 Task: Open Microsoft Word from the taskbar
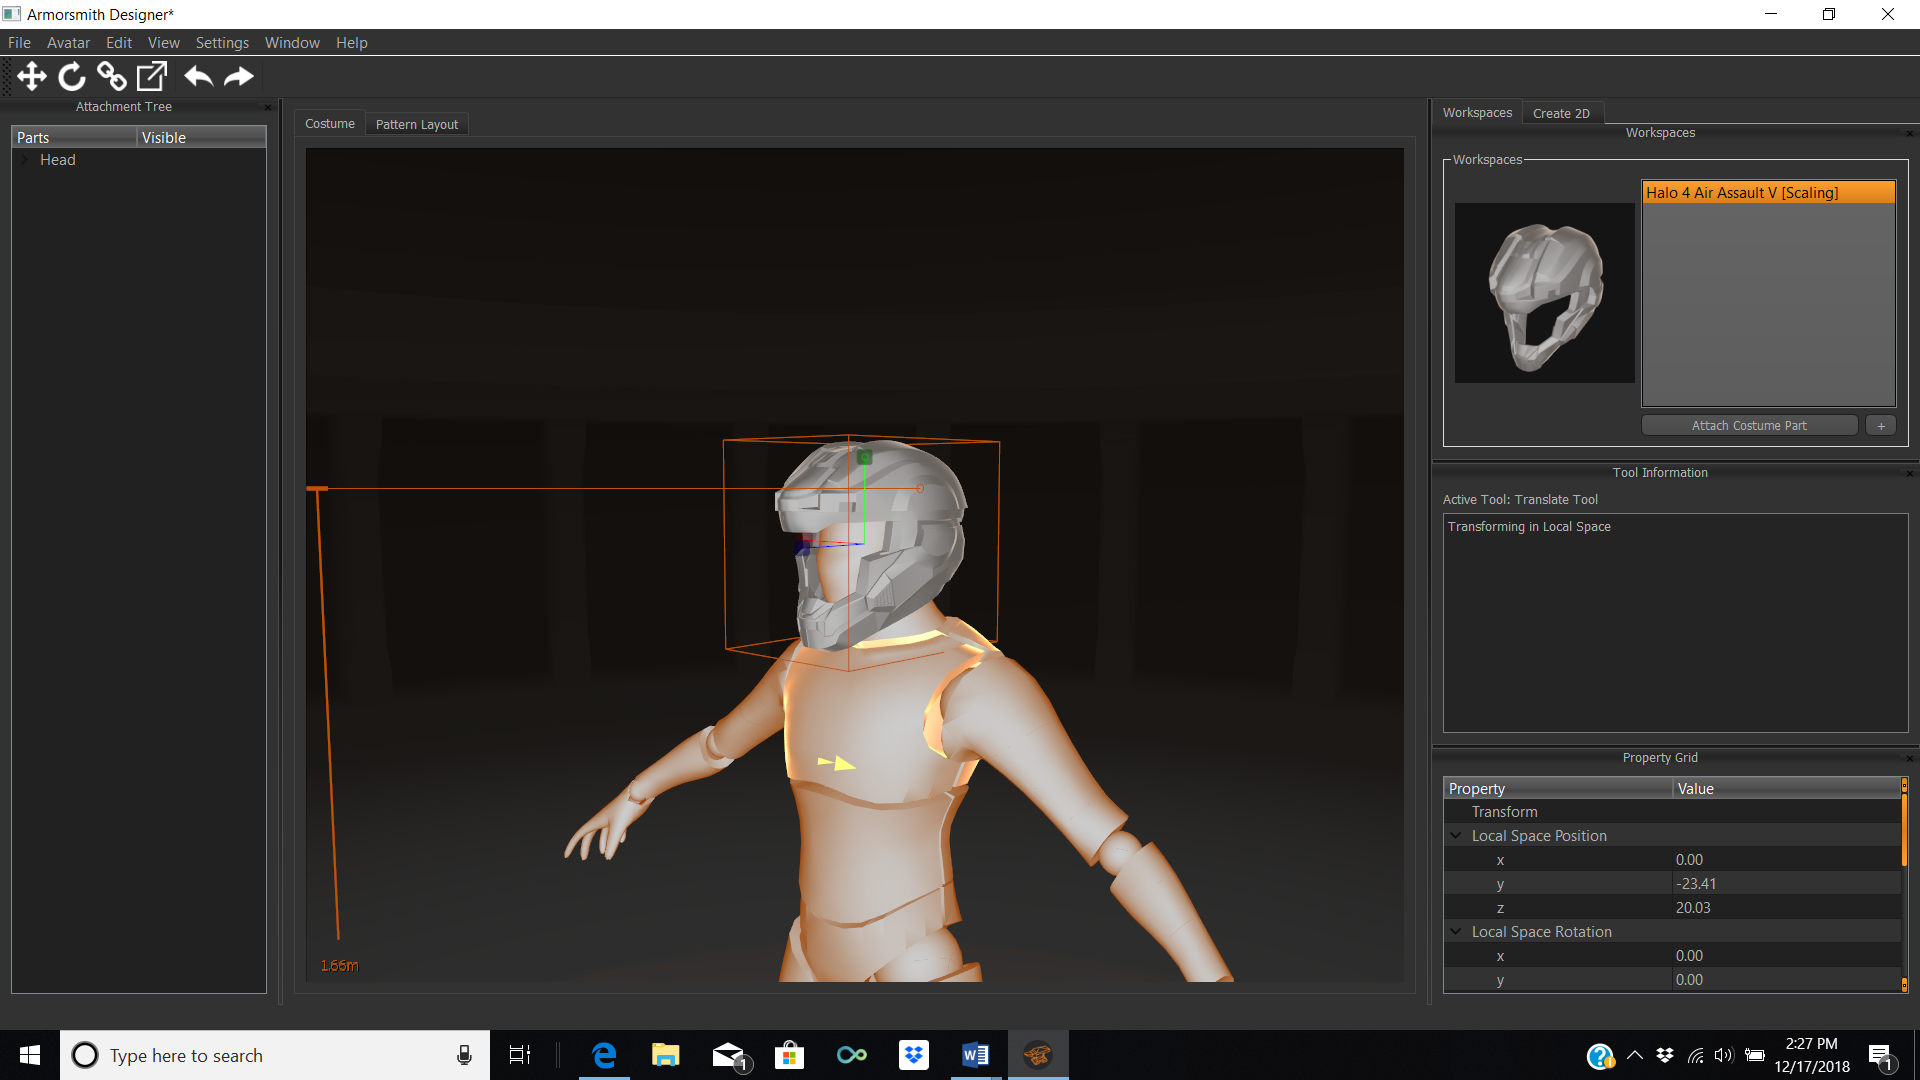tap(976, 1055)
